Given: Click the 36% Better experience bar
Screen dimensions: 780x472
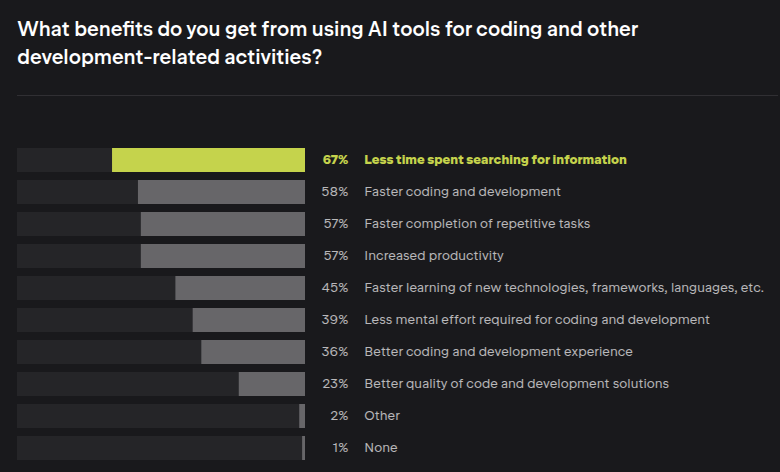Looking at the screenshot, I should click(x=253, y=352).
